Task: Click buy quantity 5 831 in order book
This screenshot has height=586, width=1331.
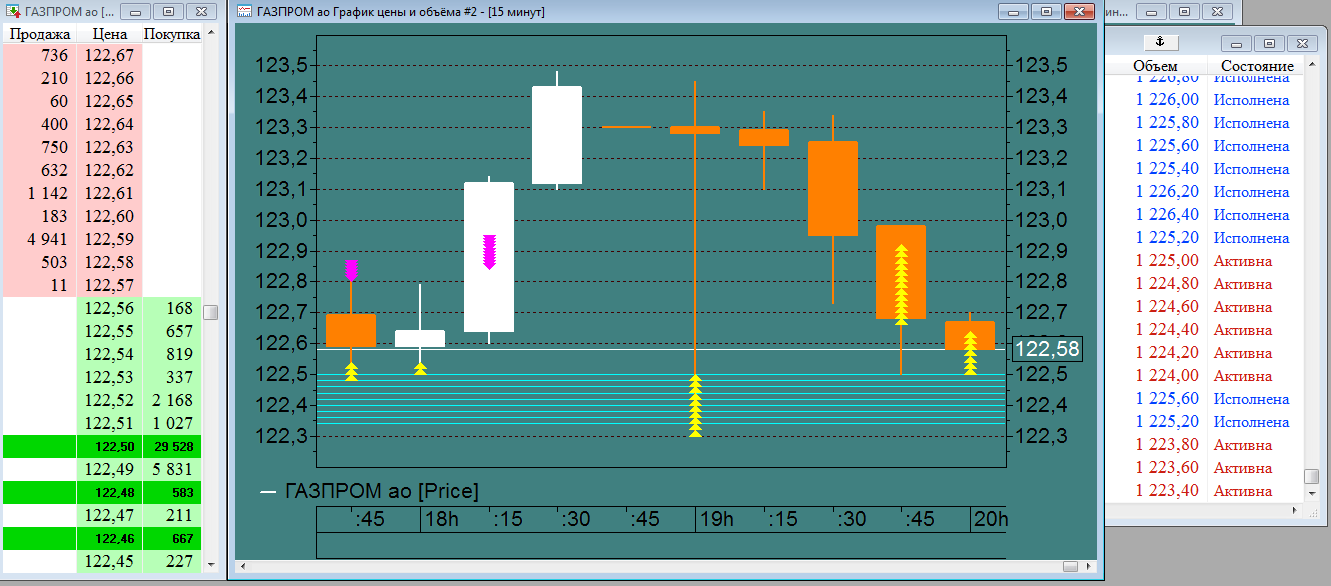Action: 172,469
